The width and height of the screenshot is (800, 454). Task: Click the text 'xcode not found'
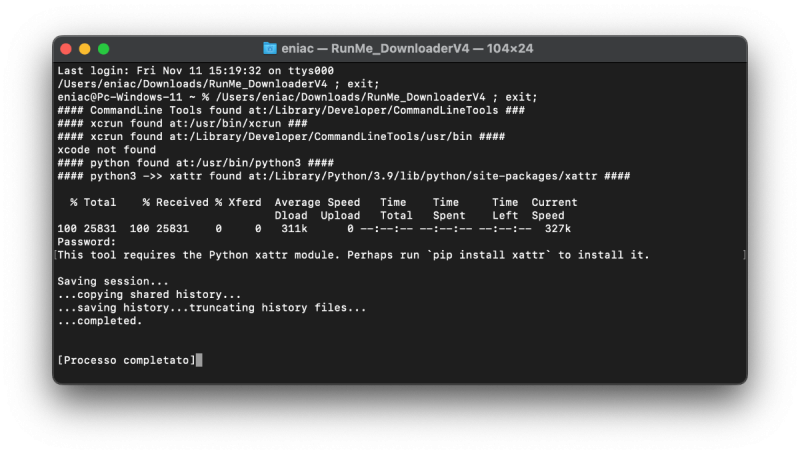(107, 150)
